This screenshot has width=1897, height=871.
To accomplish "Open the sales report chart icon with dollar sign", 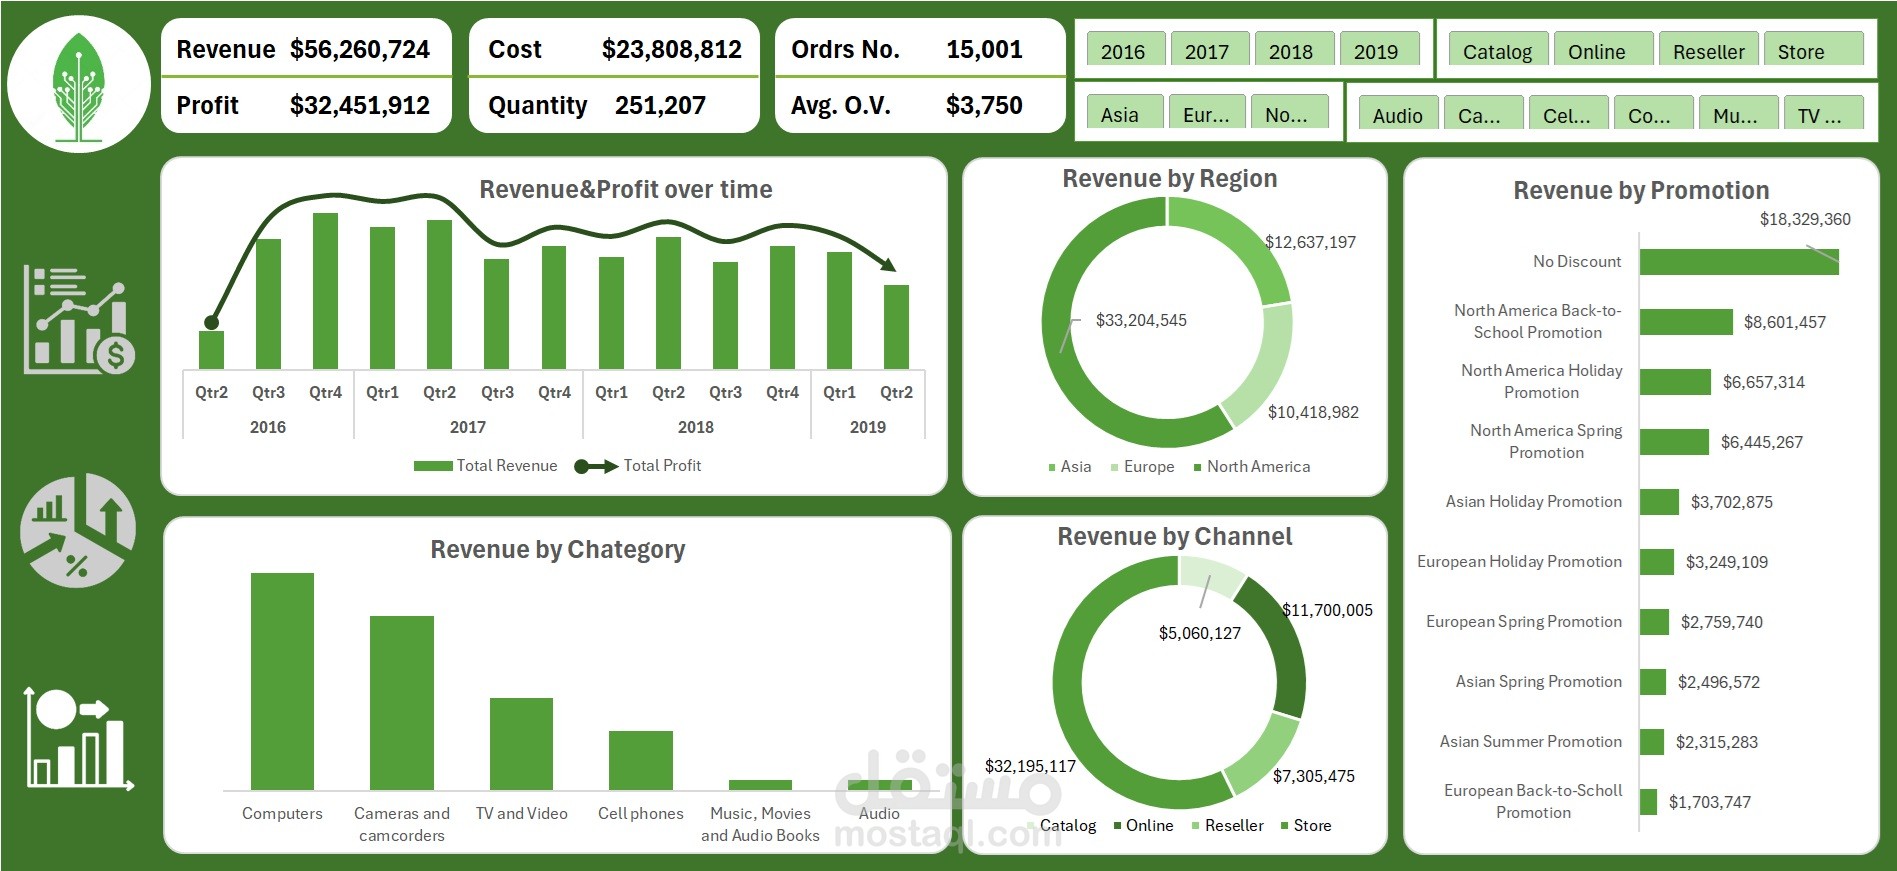I will tap(79, 319).
